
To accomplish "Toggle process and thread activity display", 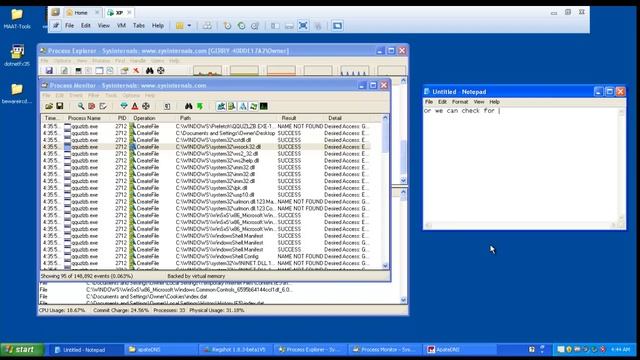I will [x=253, y=106].
